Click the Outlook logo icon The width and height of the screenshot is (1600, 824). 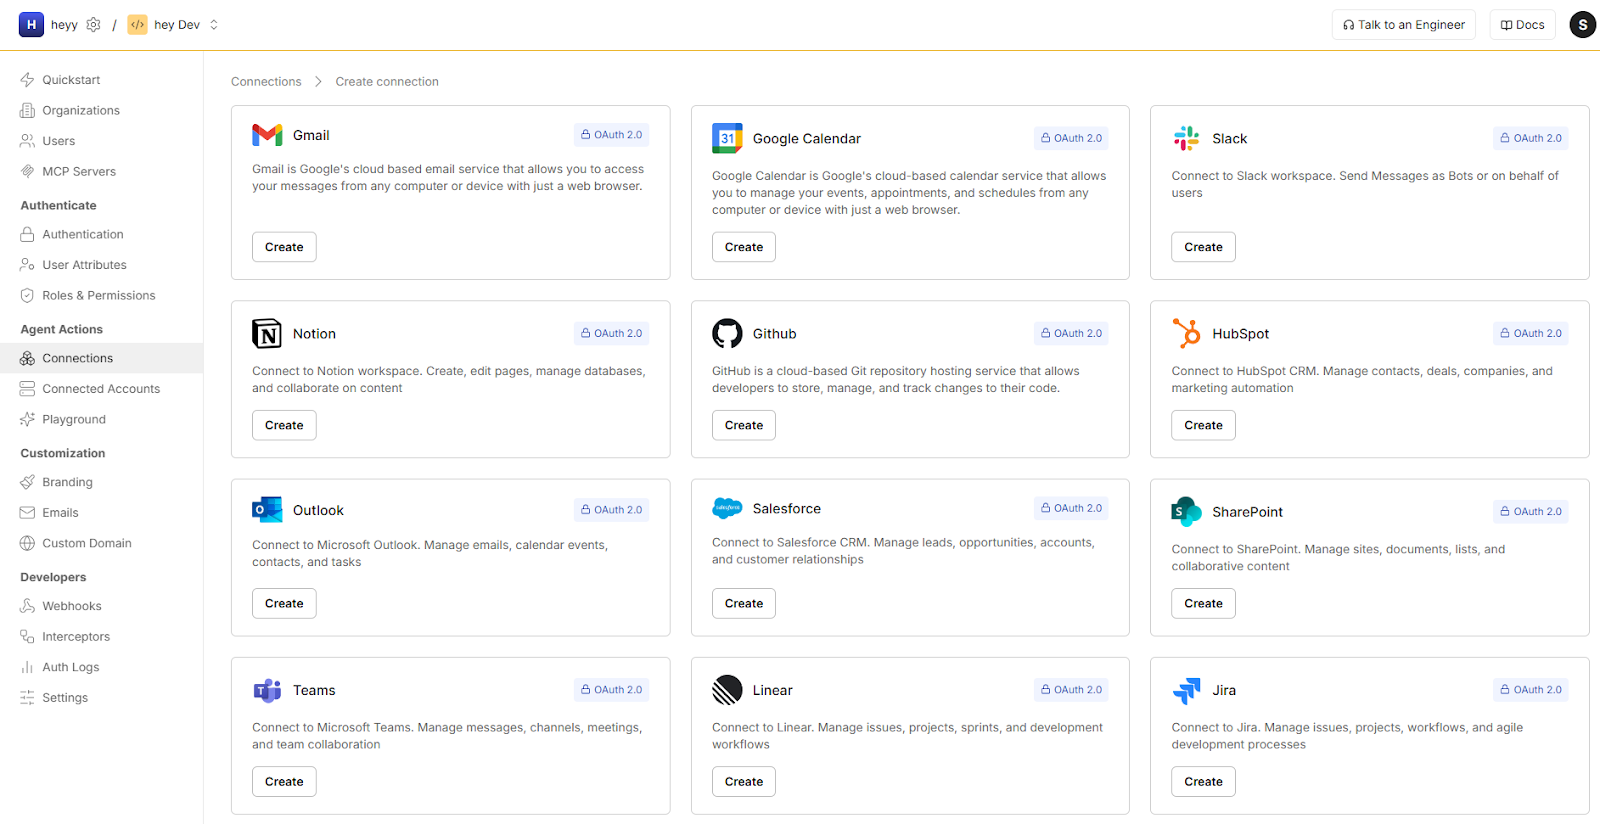(267, 510)
